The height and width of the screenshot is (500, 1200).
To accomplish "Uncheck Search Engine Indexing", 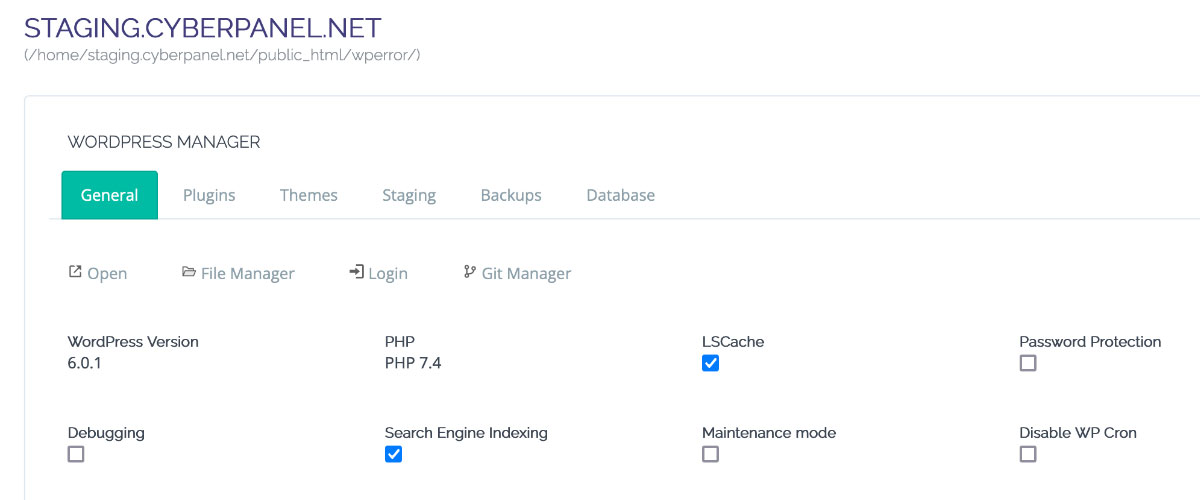I will tap(393, 454).
